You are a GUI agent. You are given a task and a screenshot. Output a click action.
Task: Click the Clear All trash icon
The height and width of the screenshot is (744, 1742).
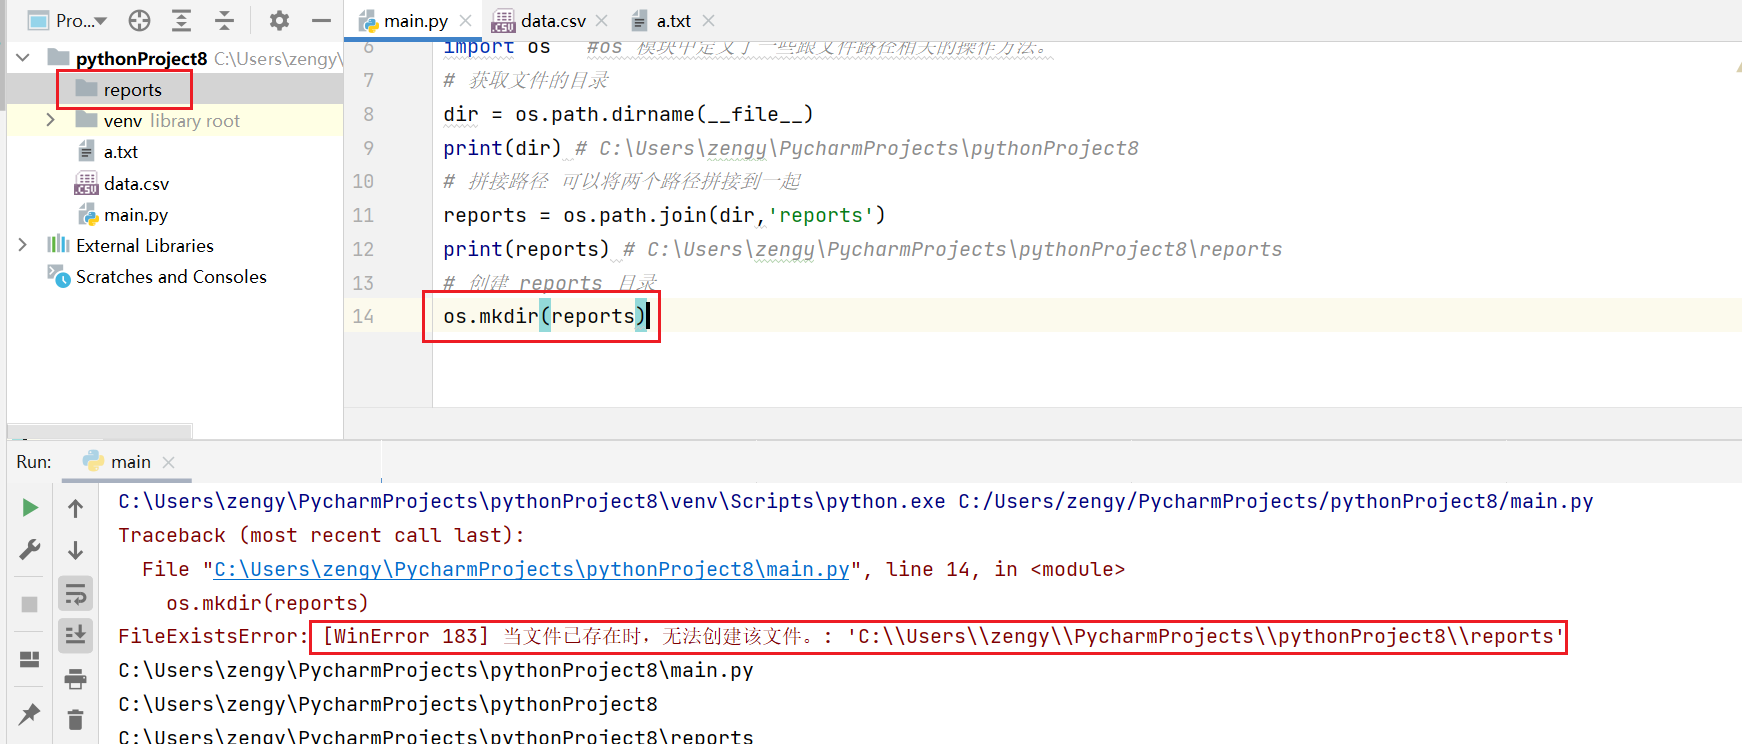[x=76, y=719]
